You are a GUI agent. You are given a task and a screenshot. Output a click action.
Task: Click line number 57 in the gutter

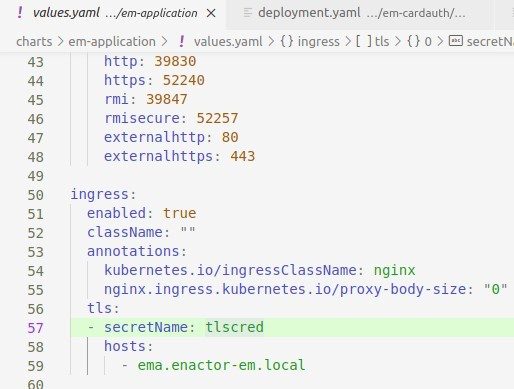coord(36,328)
